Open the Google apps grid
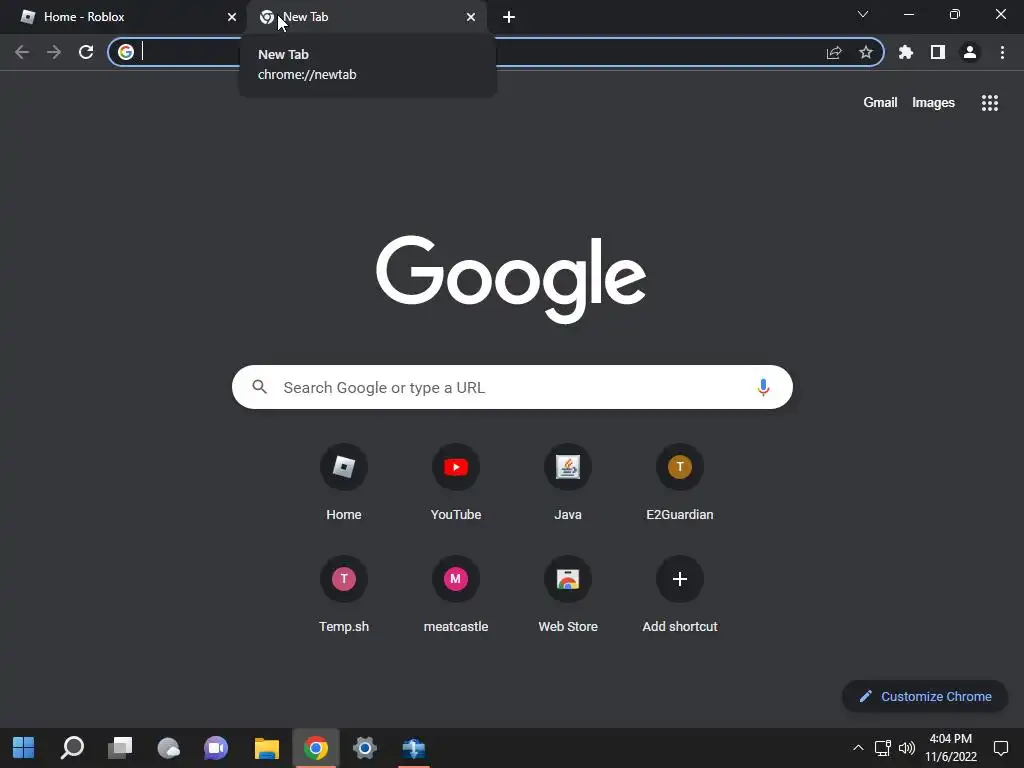 click(990, 103)
